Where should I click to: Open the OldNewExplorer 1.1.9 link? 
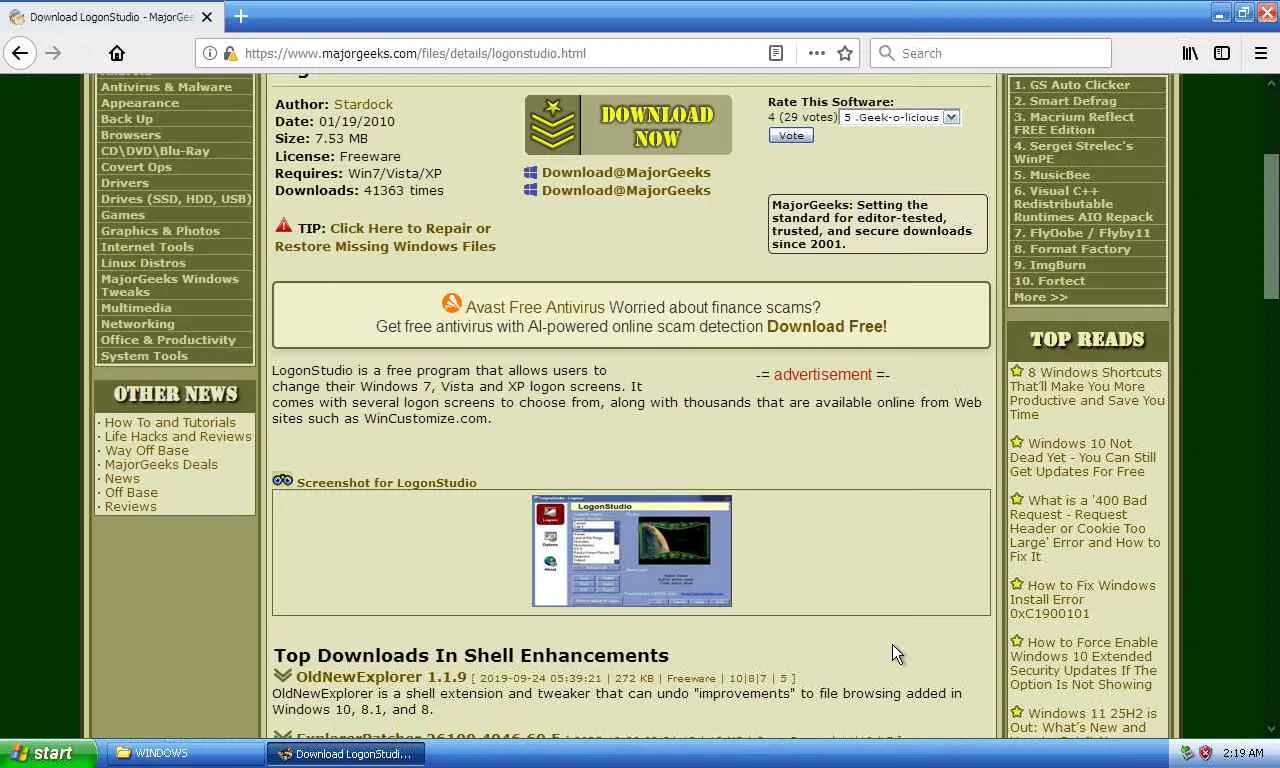click(381, 677)
